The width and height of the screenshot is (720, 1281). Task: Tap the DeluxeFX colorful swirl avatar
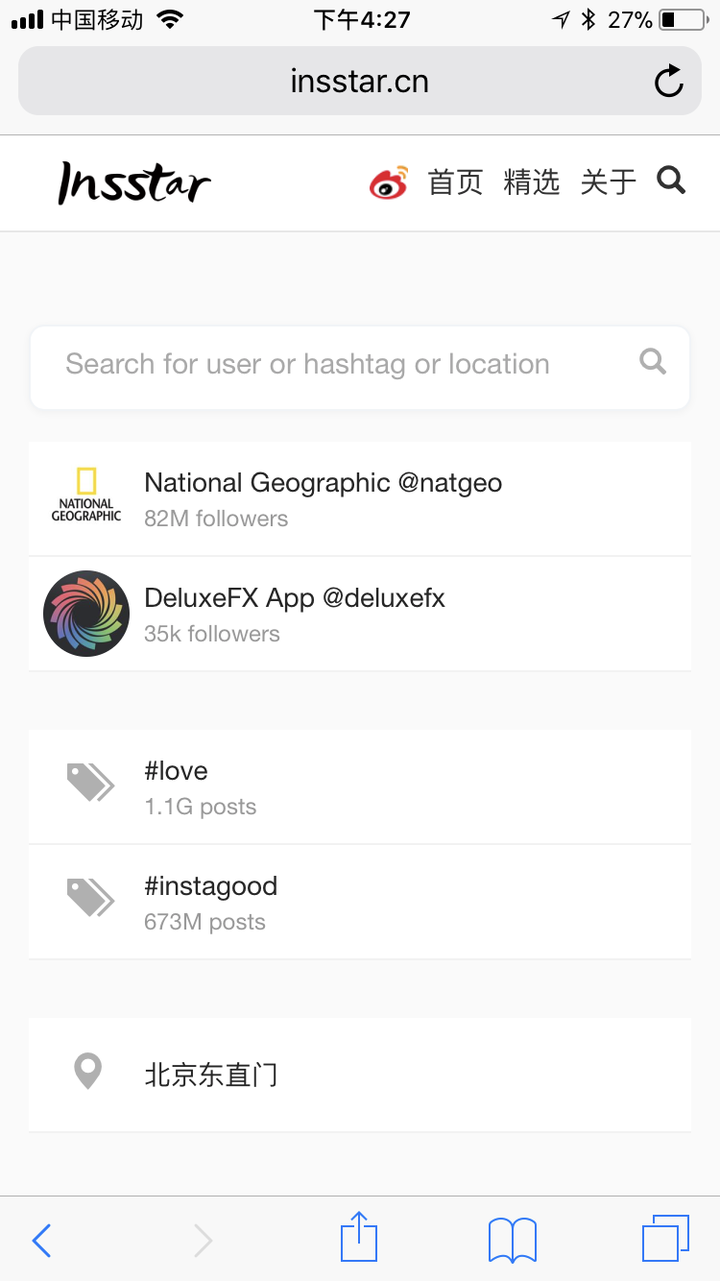pyautogui.click(x=87, y=613)
